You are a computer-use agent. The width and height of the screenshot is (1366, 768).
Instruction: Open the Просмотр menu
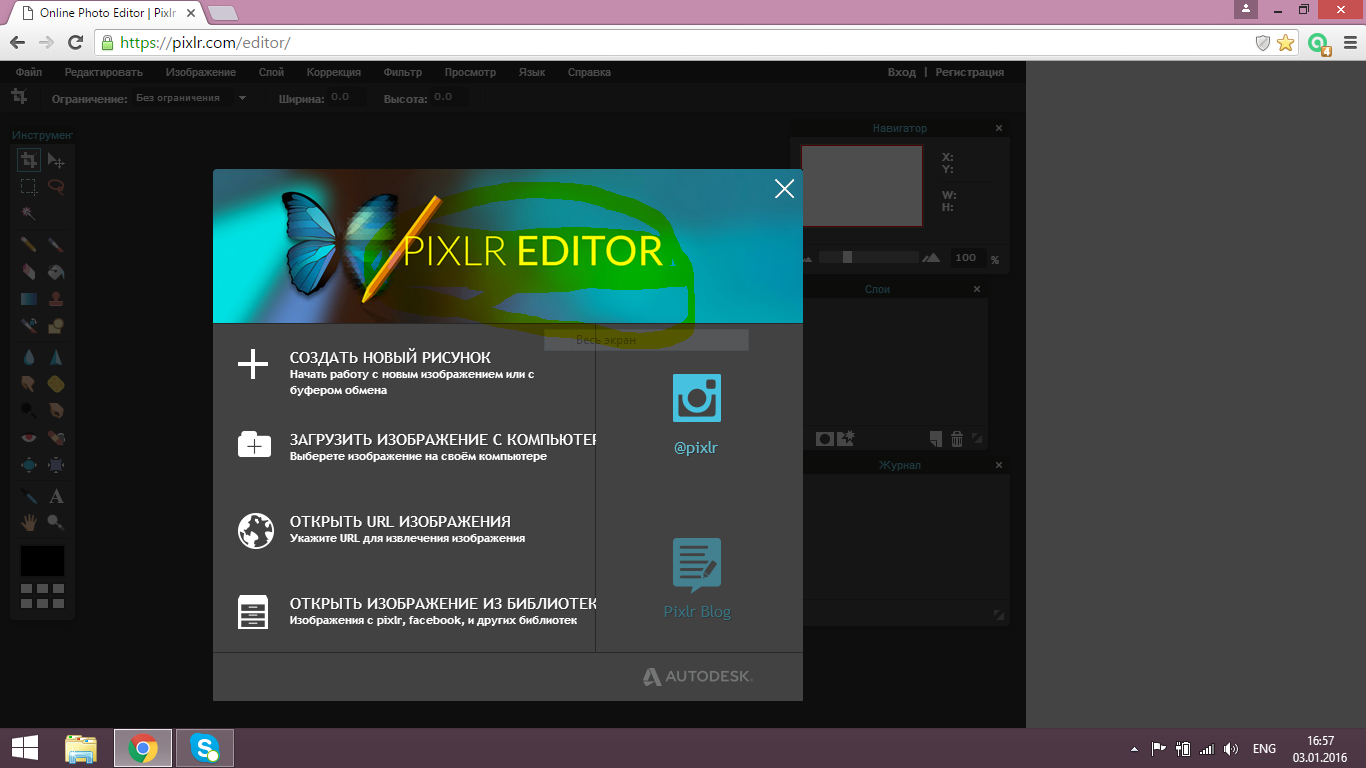click(x=470, y=72)
